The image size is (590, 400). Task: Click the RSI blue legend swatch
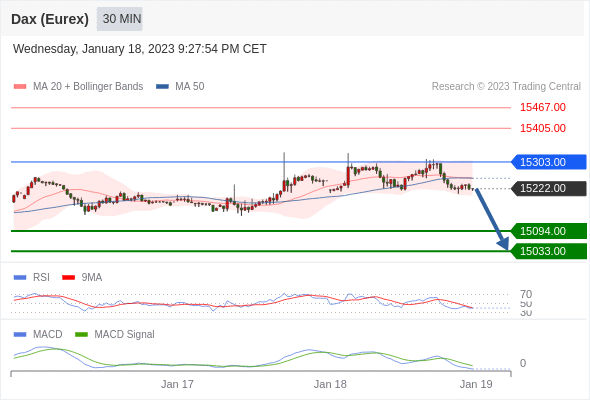20,278
